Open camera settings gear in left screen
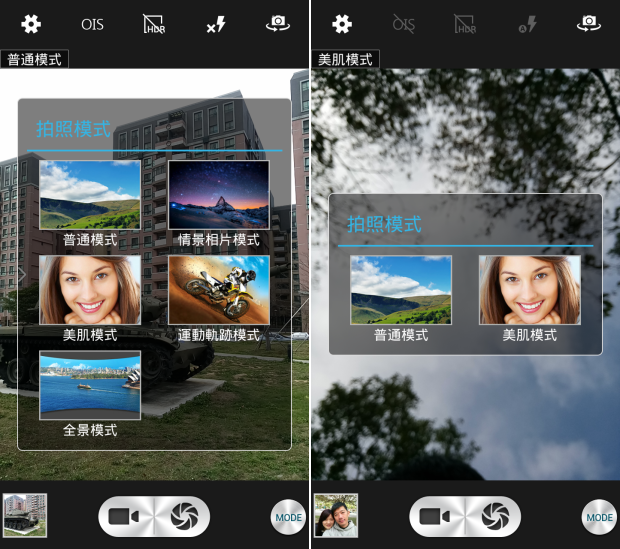The image size is (620, 549). (31, 24)
